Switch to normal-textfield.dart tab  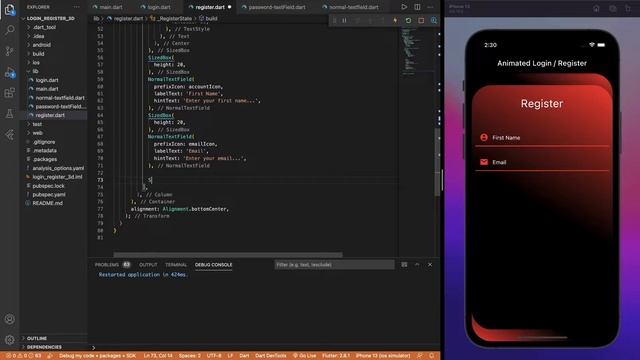(x=353, y=7)
